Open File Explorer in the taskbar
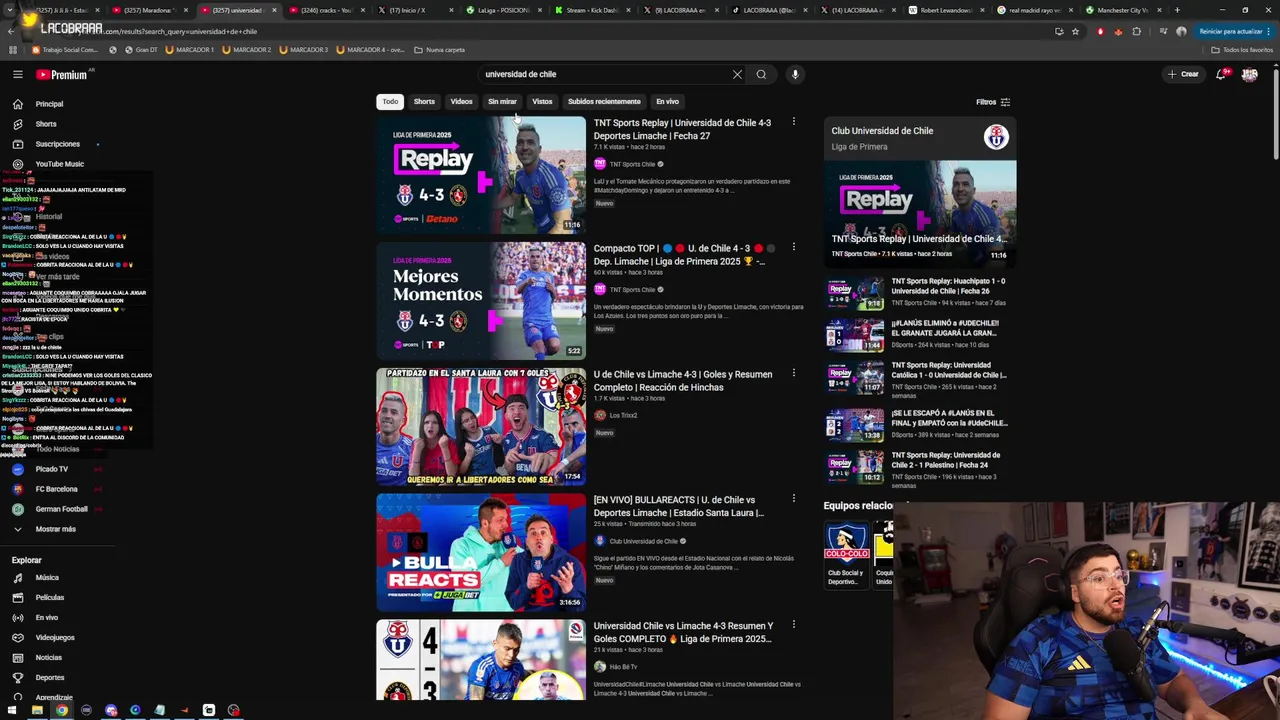Viewport: 1280px width, 720px height. (37, 710)
